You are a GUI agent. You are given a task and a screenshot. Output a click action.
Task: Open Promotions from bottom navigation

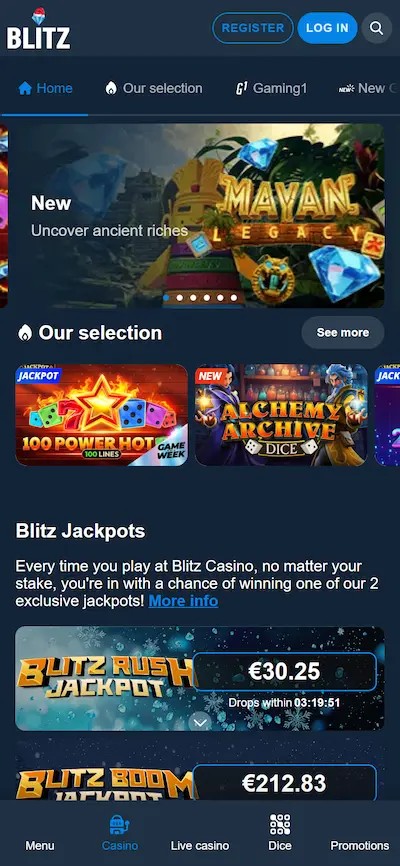pyautogui.click(x=360, y=845)
